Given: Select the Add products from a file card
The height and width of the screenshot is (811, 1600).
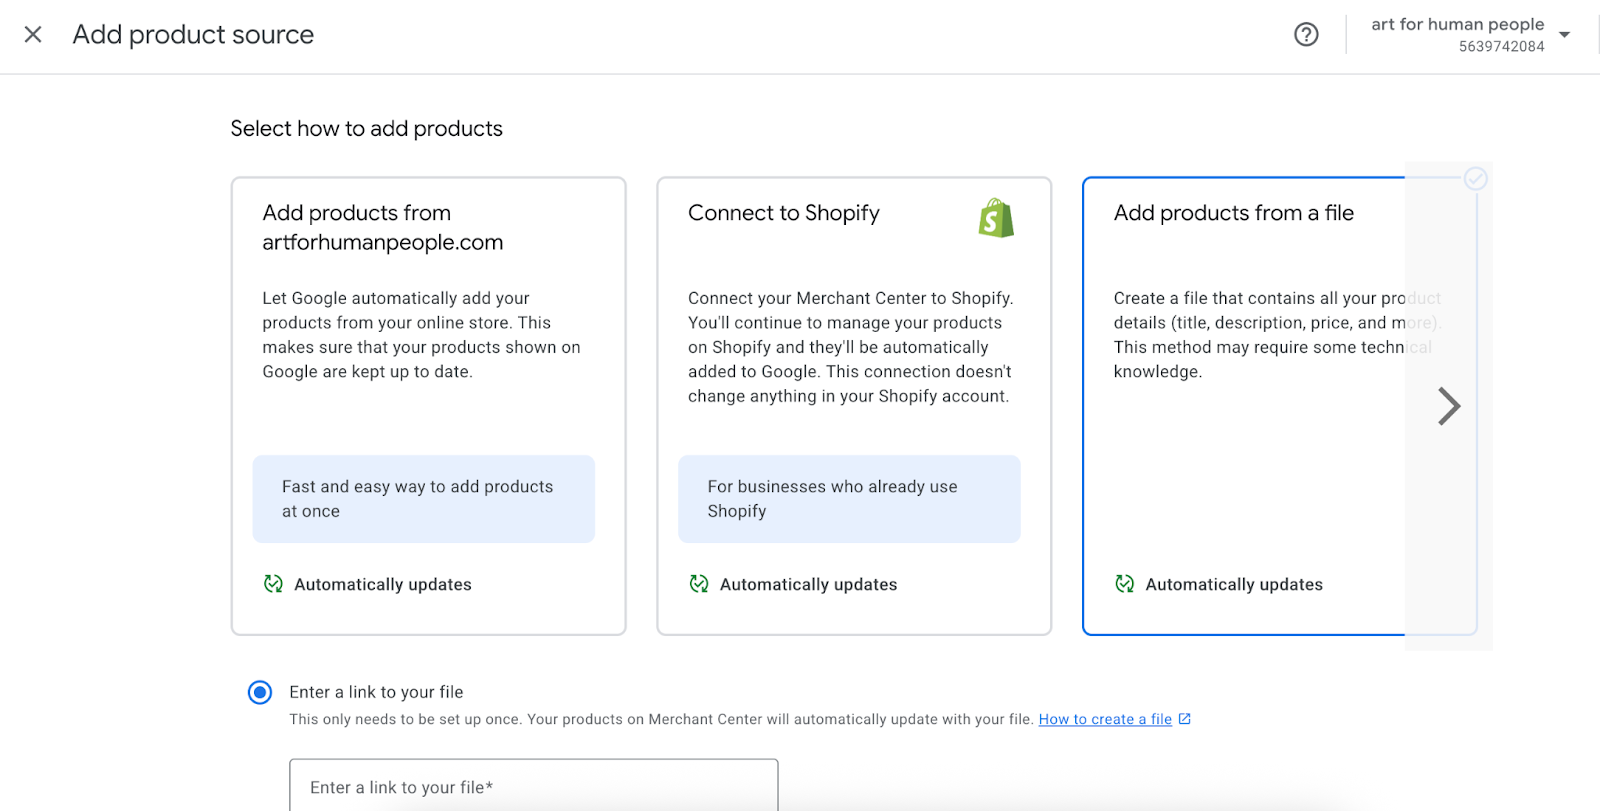Looking at the screenshot, I should coord(1279,406).
